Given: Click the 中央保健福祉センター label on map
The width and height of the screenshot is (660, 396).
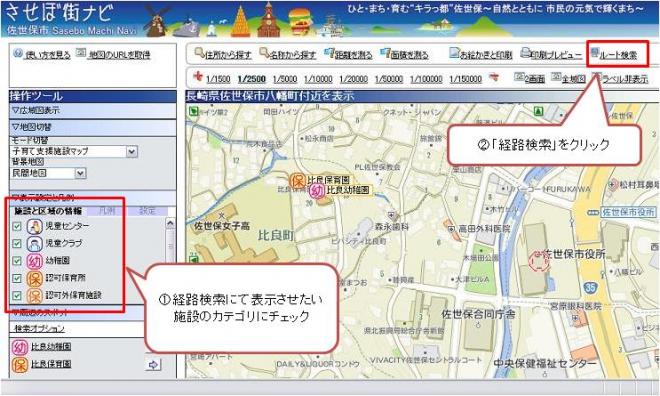Looking at the screenshot, I should click(x=545, y=363).
